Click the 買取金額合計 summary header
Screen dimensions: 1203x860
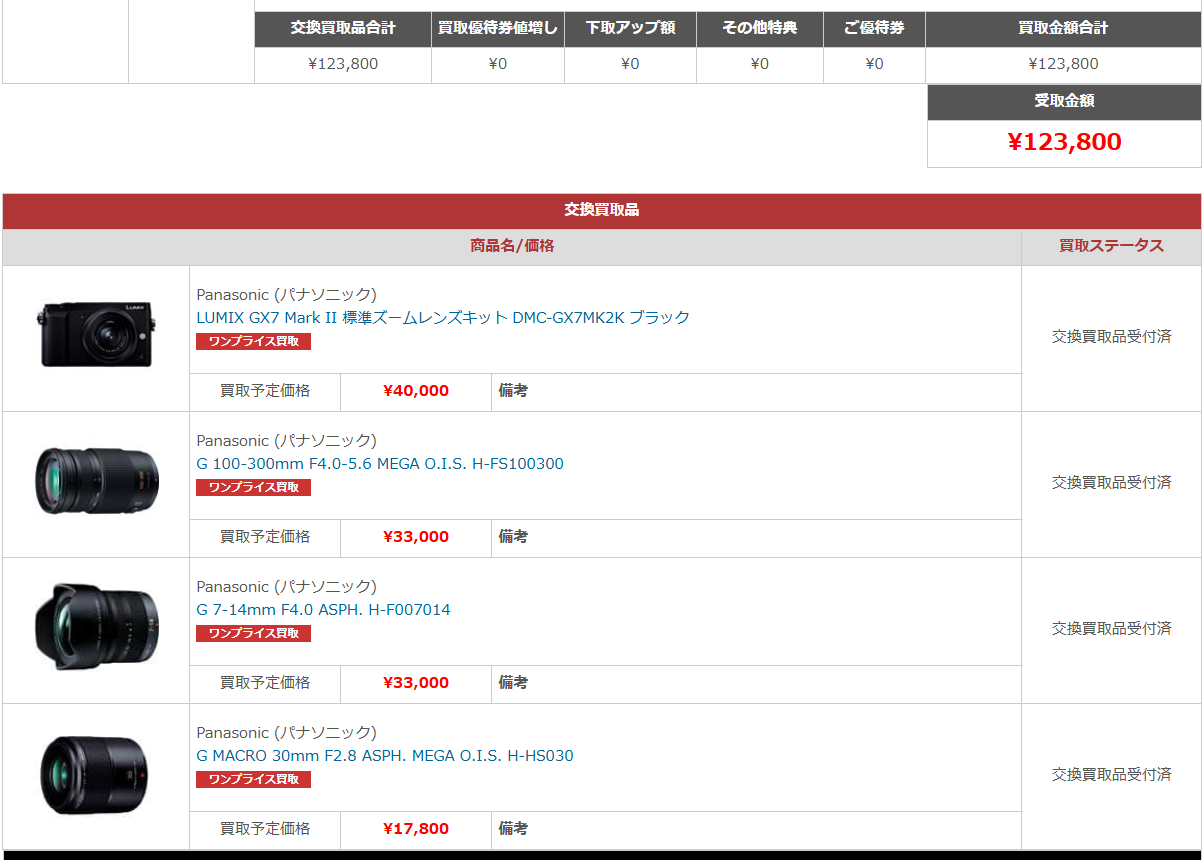pos(1063,28)
